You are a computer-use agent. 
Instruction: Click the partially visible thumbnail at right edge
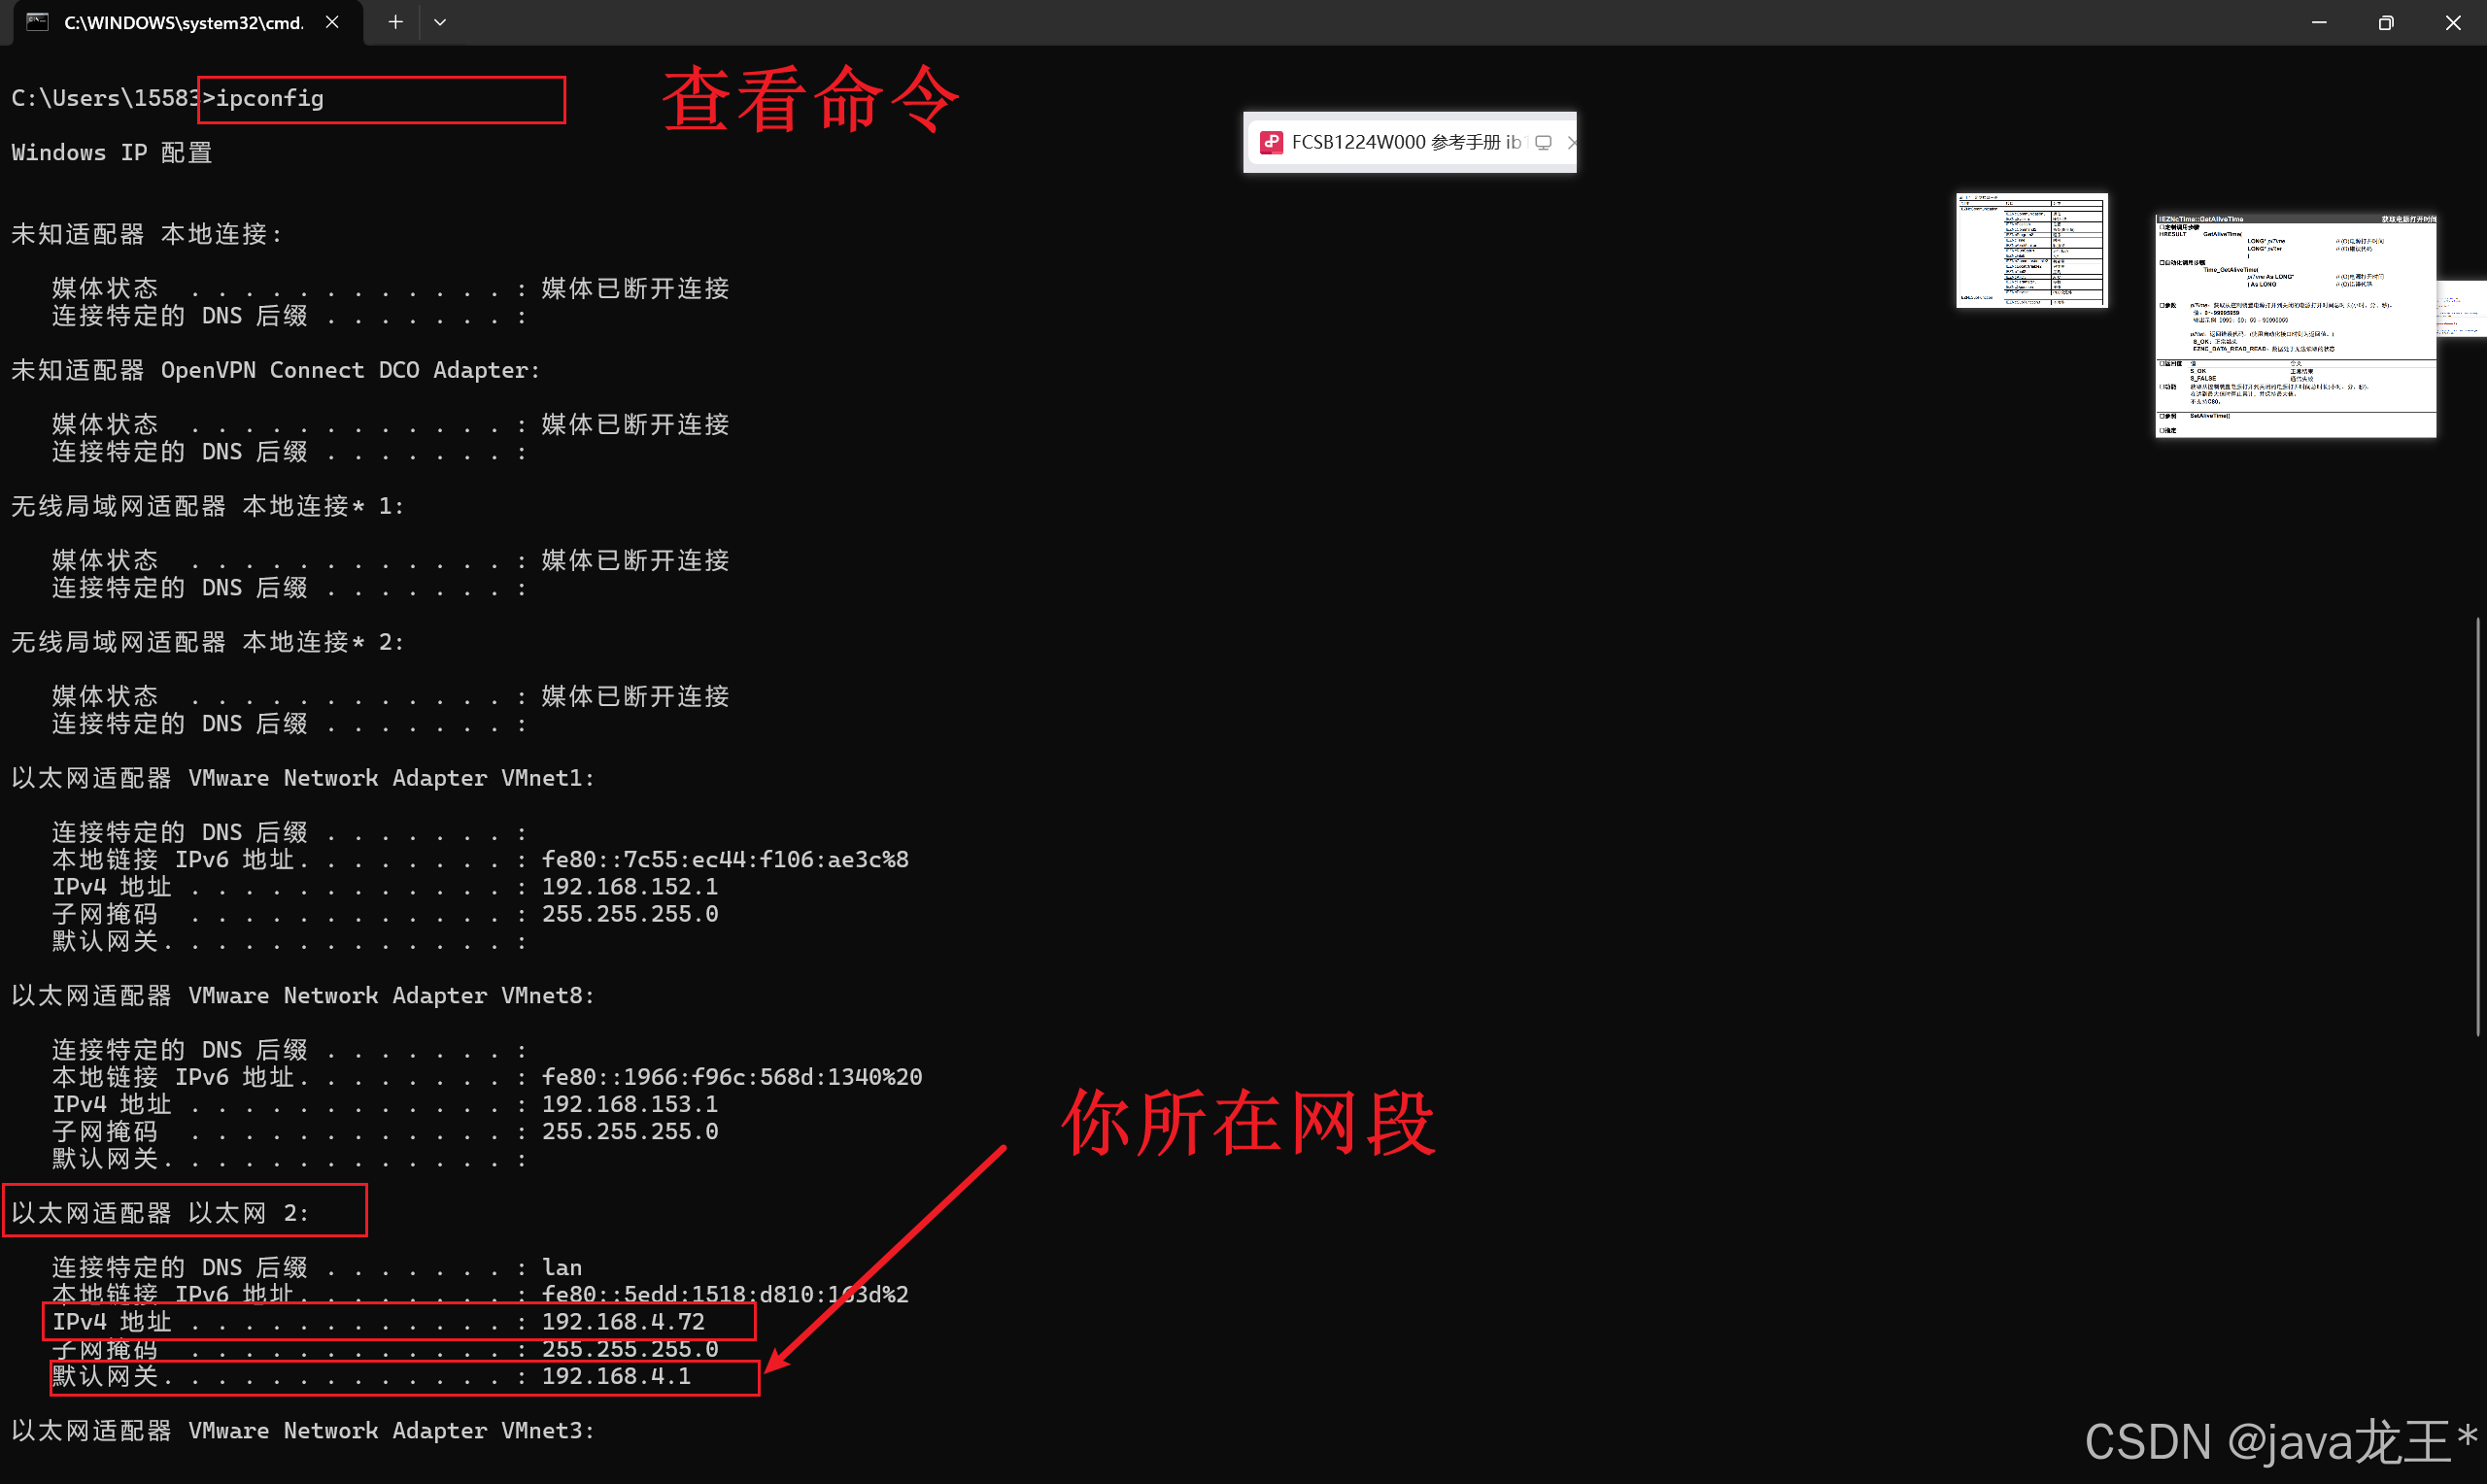tap(2462, 308)
